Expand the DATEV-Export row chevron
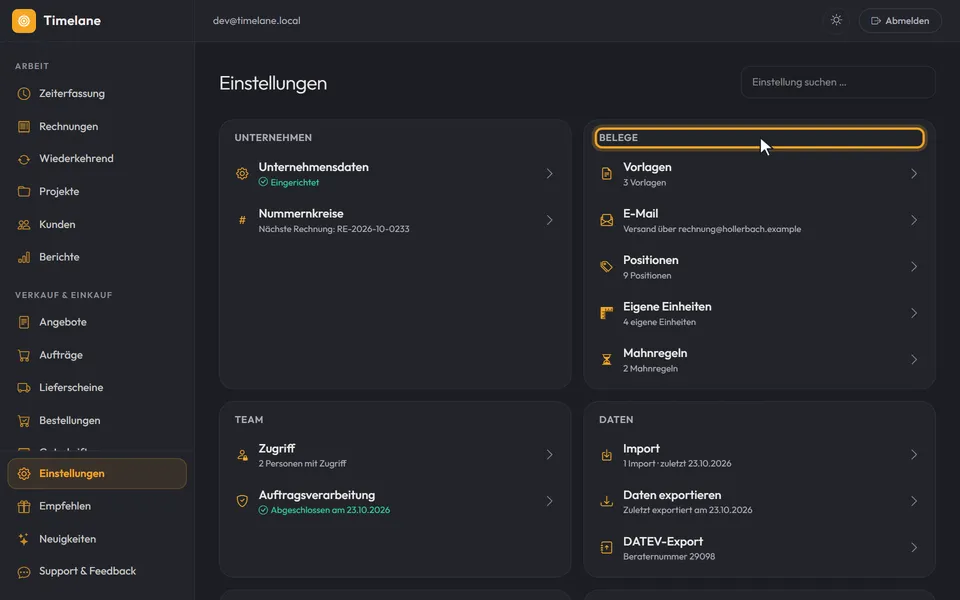 pyautogui.click(x=913, y=548)
